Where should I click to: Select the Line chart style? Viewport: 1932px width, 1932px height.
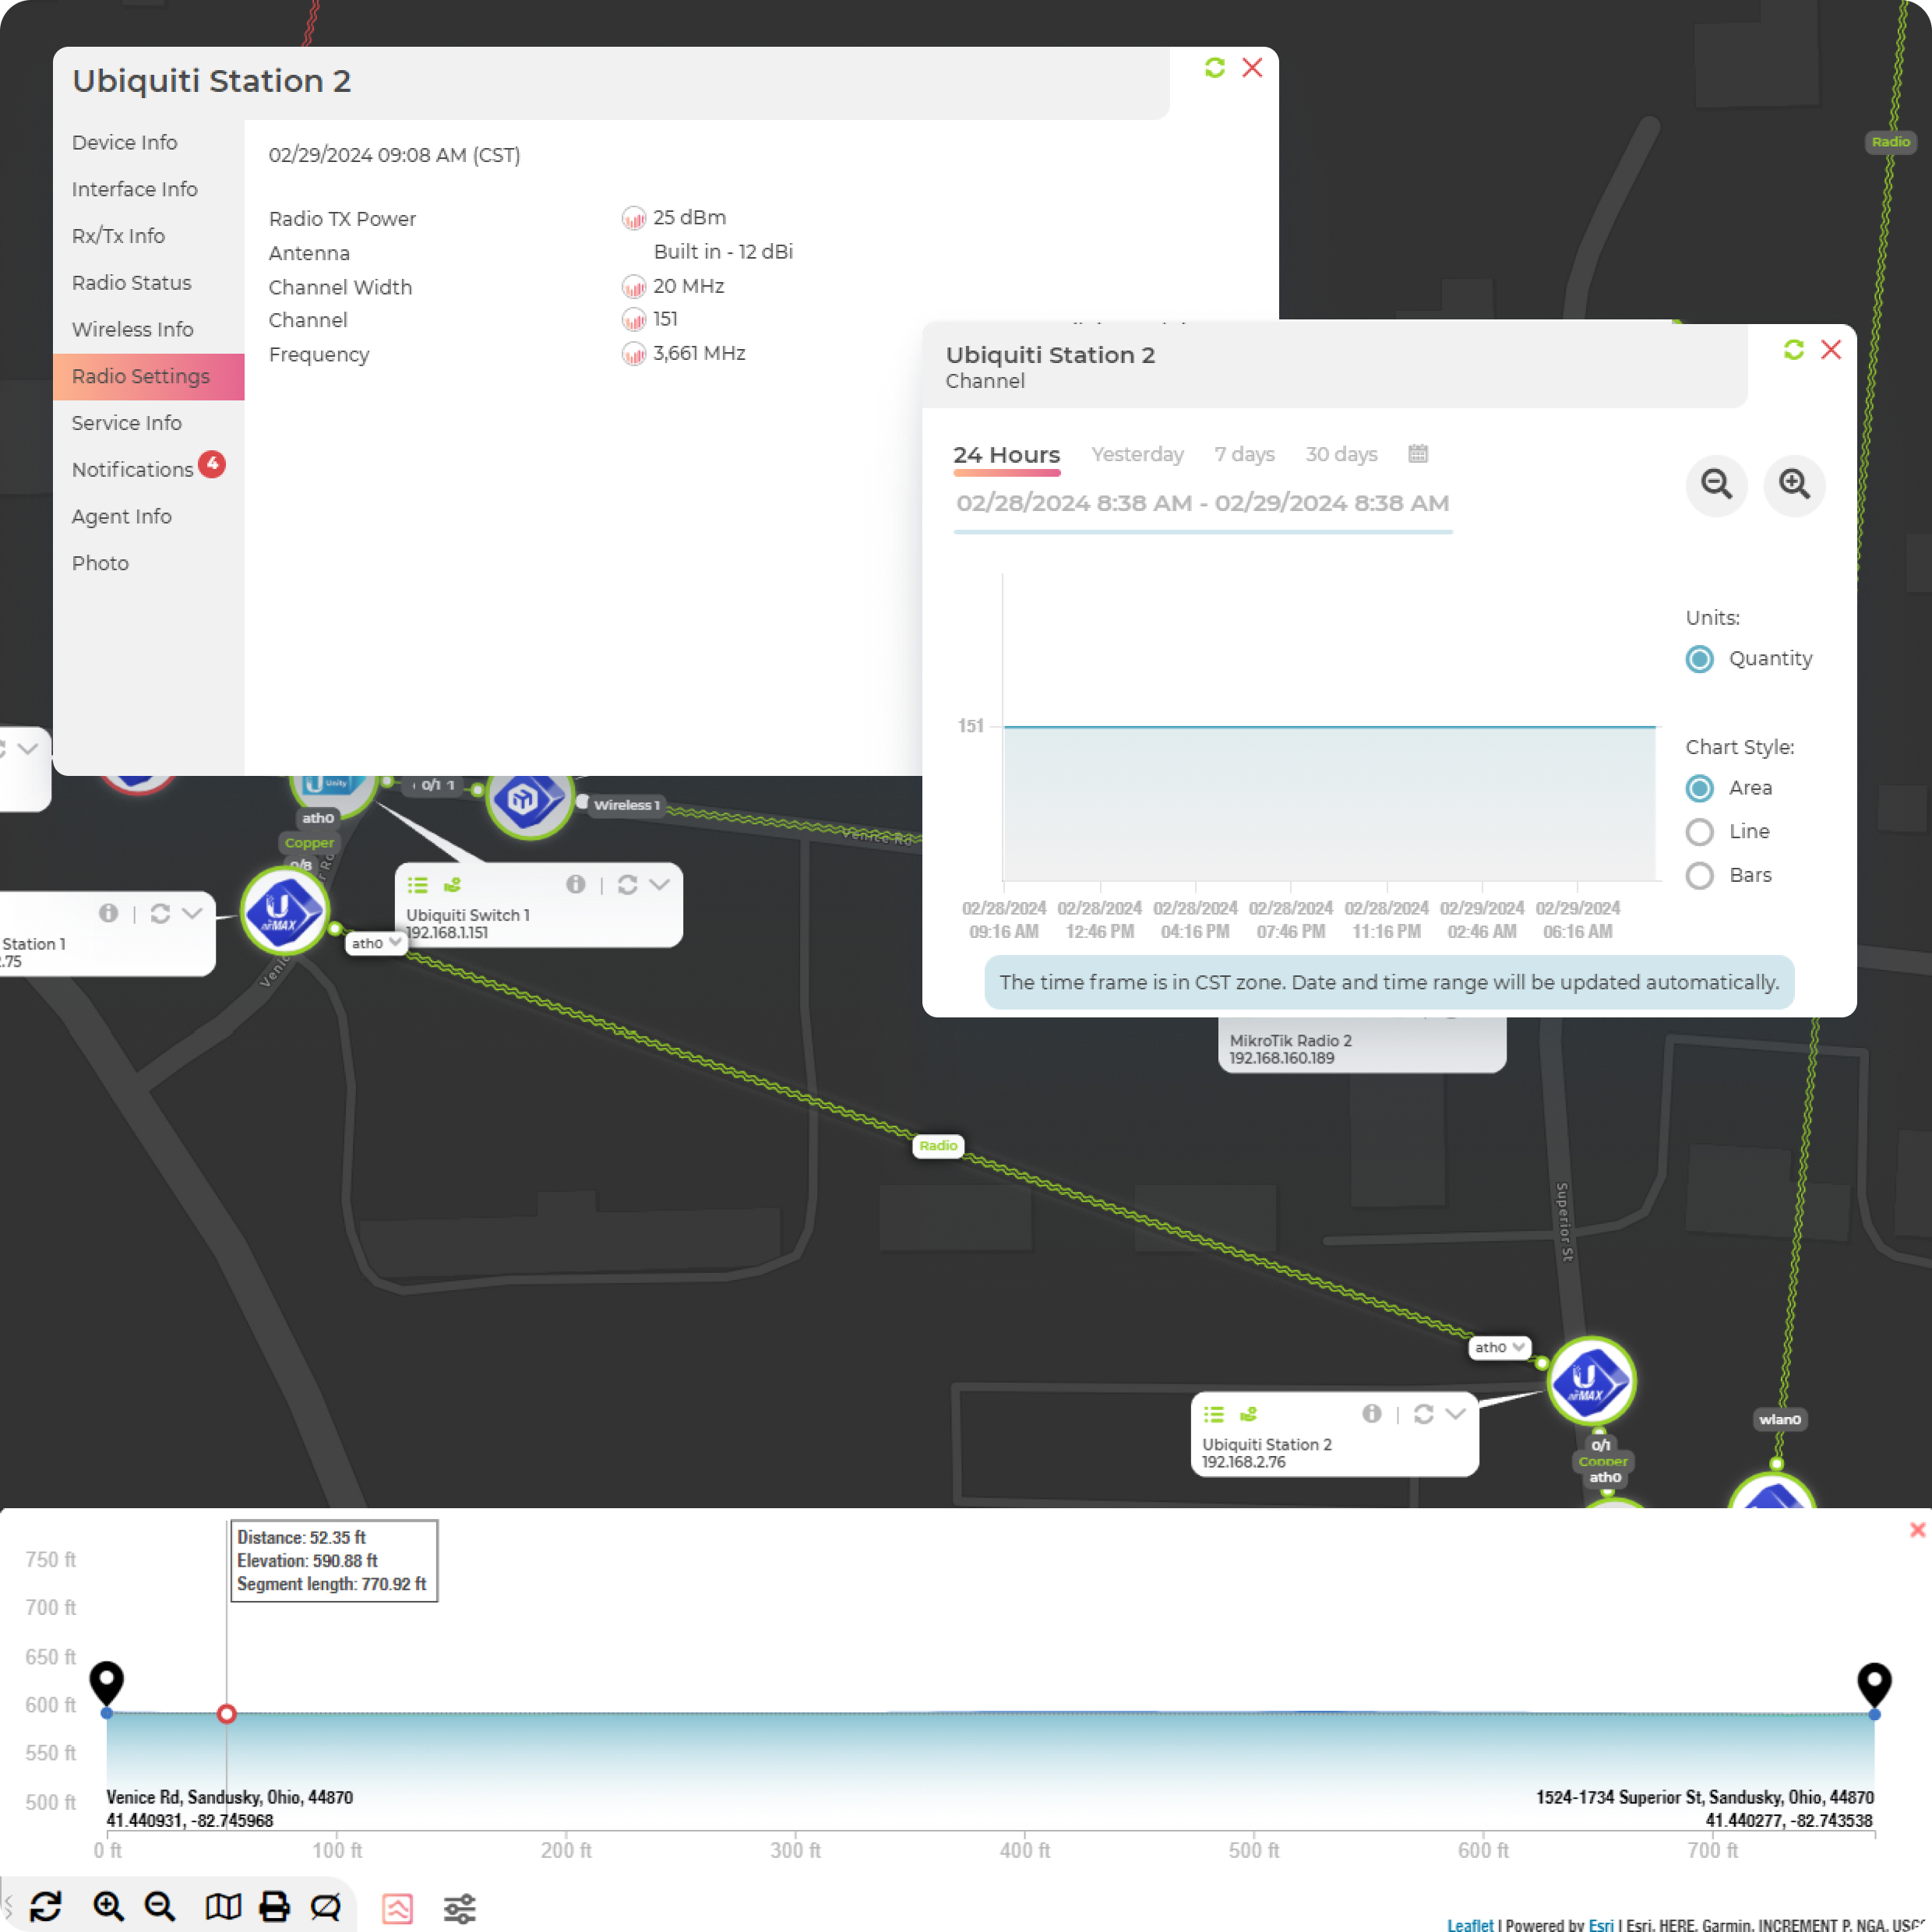pos(1700,832)
